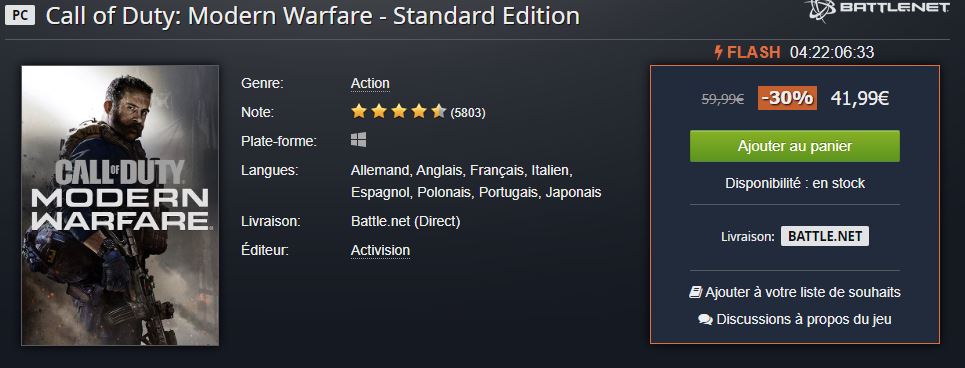Add the game to cart with Ajouter au panier
The height and width of the screenshot is (368, 965).
tap(795, 146)
